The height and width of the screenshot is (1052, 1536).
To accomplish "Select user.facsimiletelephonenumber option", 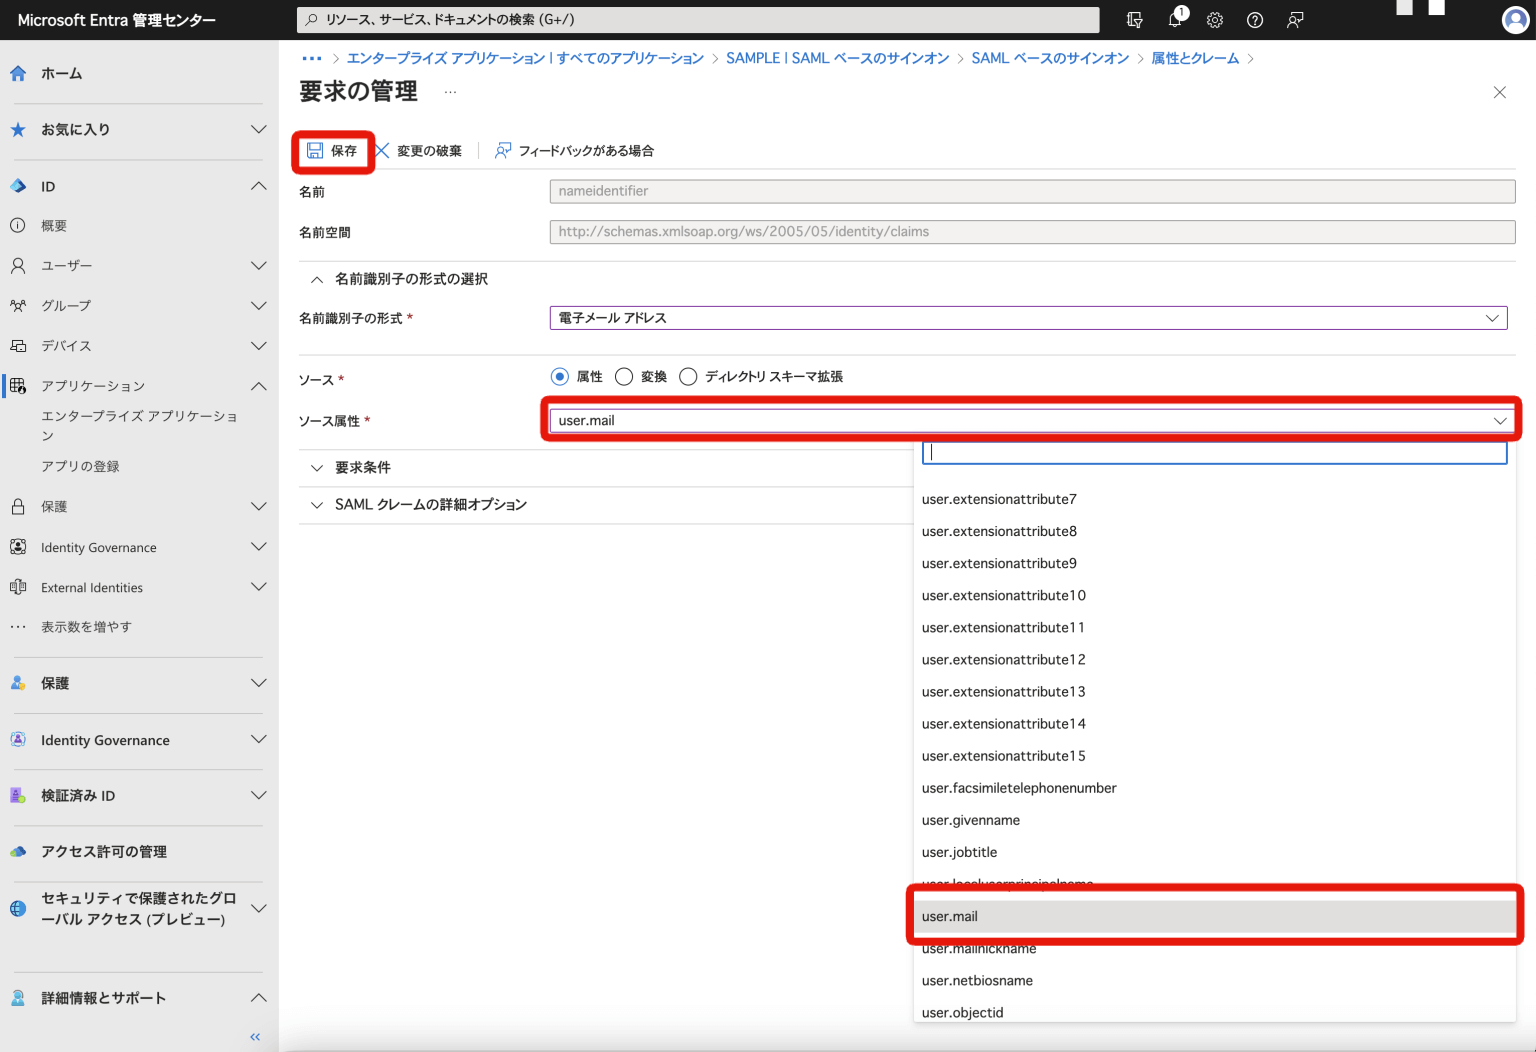I will (x=1214, y=788).
